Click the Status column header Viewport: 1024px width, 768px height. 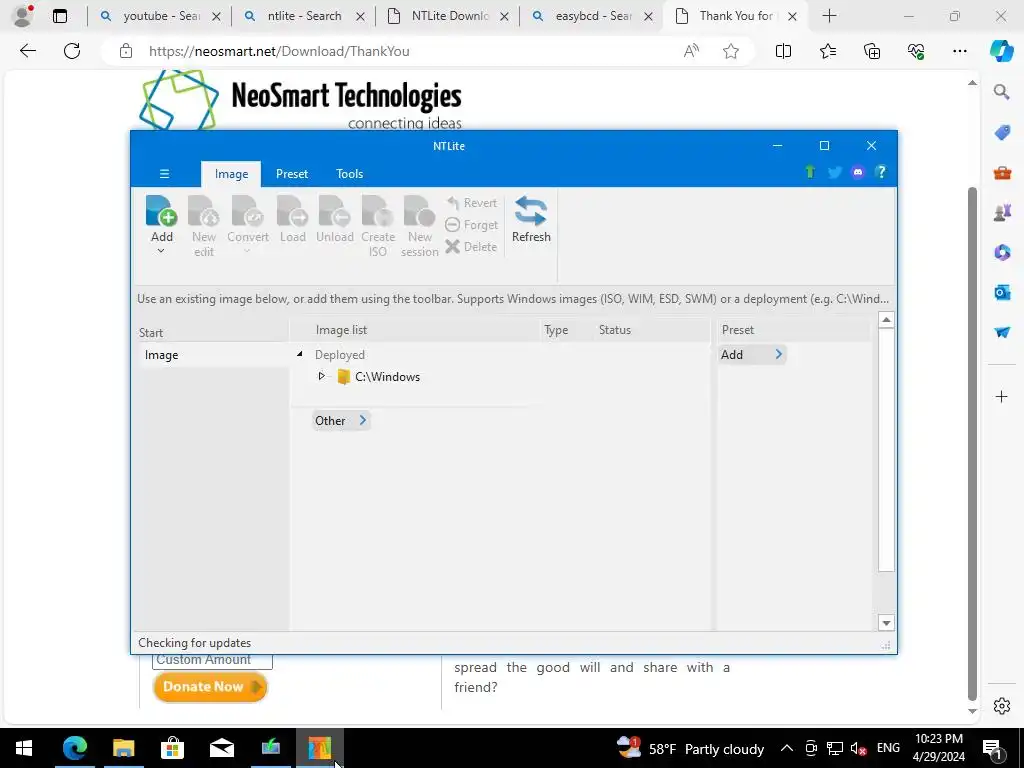coord(615,330)
